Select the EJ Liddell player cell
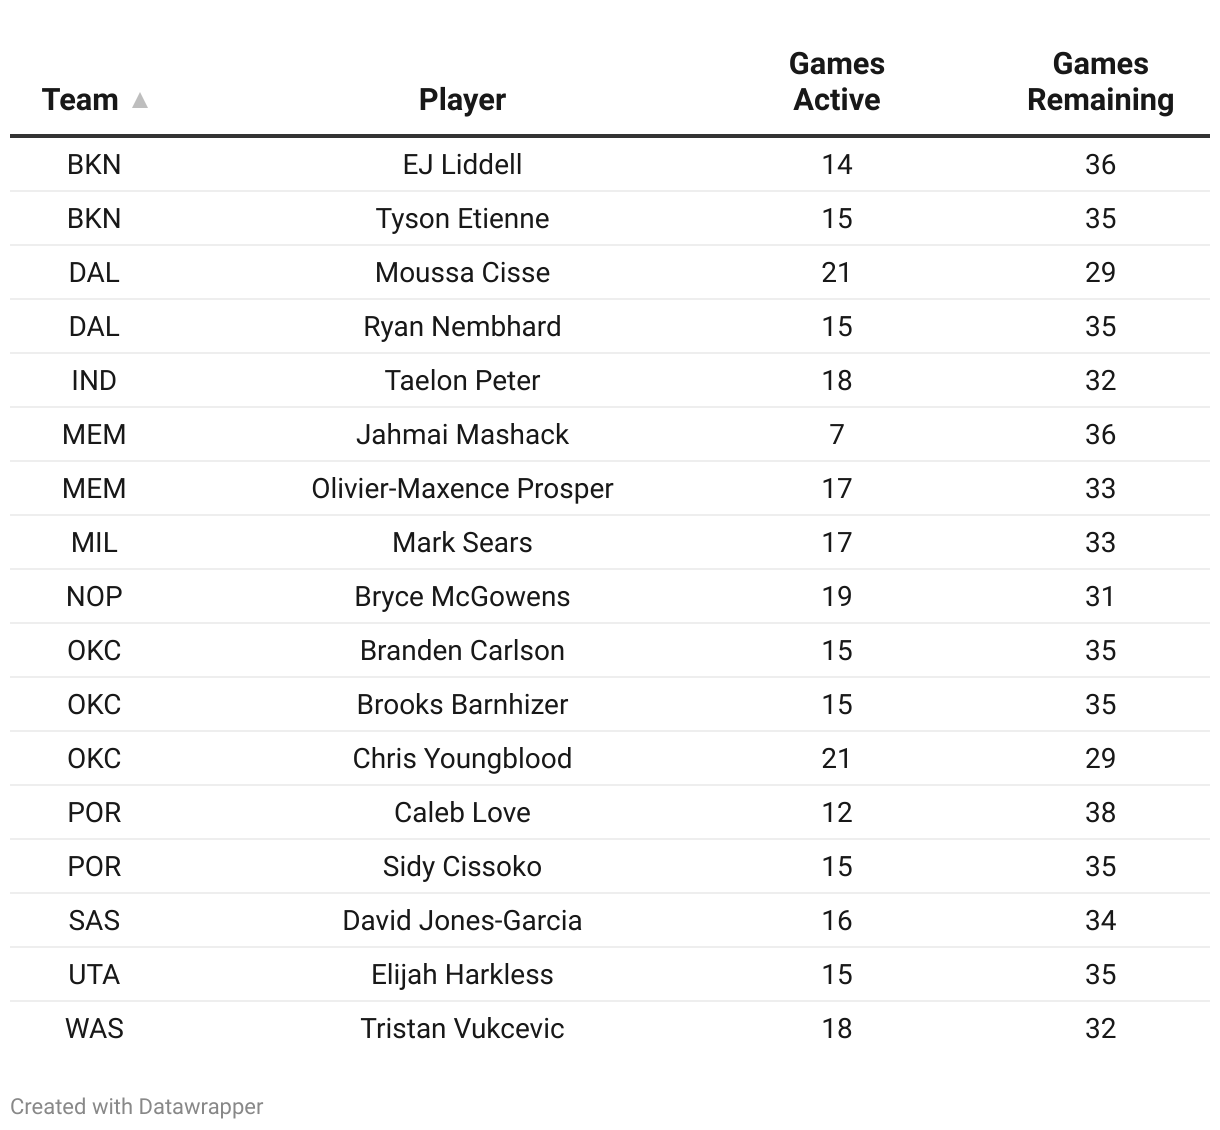The image size is (1220, 1130). click(462, 164)
